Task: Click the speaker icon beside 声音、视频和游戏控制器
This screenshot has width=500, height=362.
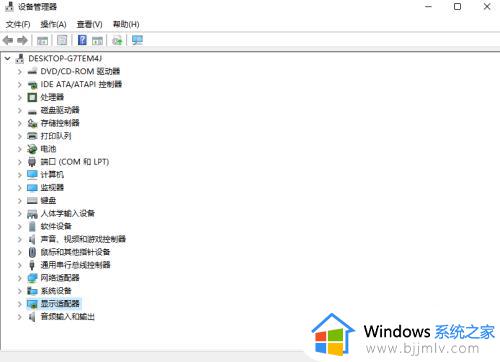Action: click(32, 239)
